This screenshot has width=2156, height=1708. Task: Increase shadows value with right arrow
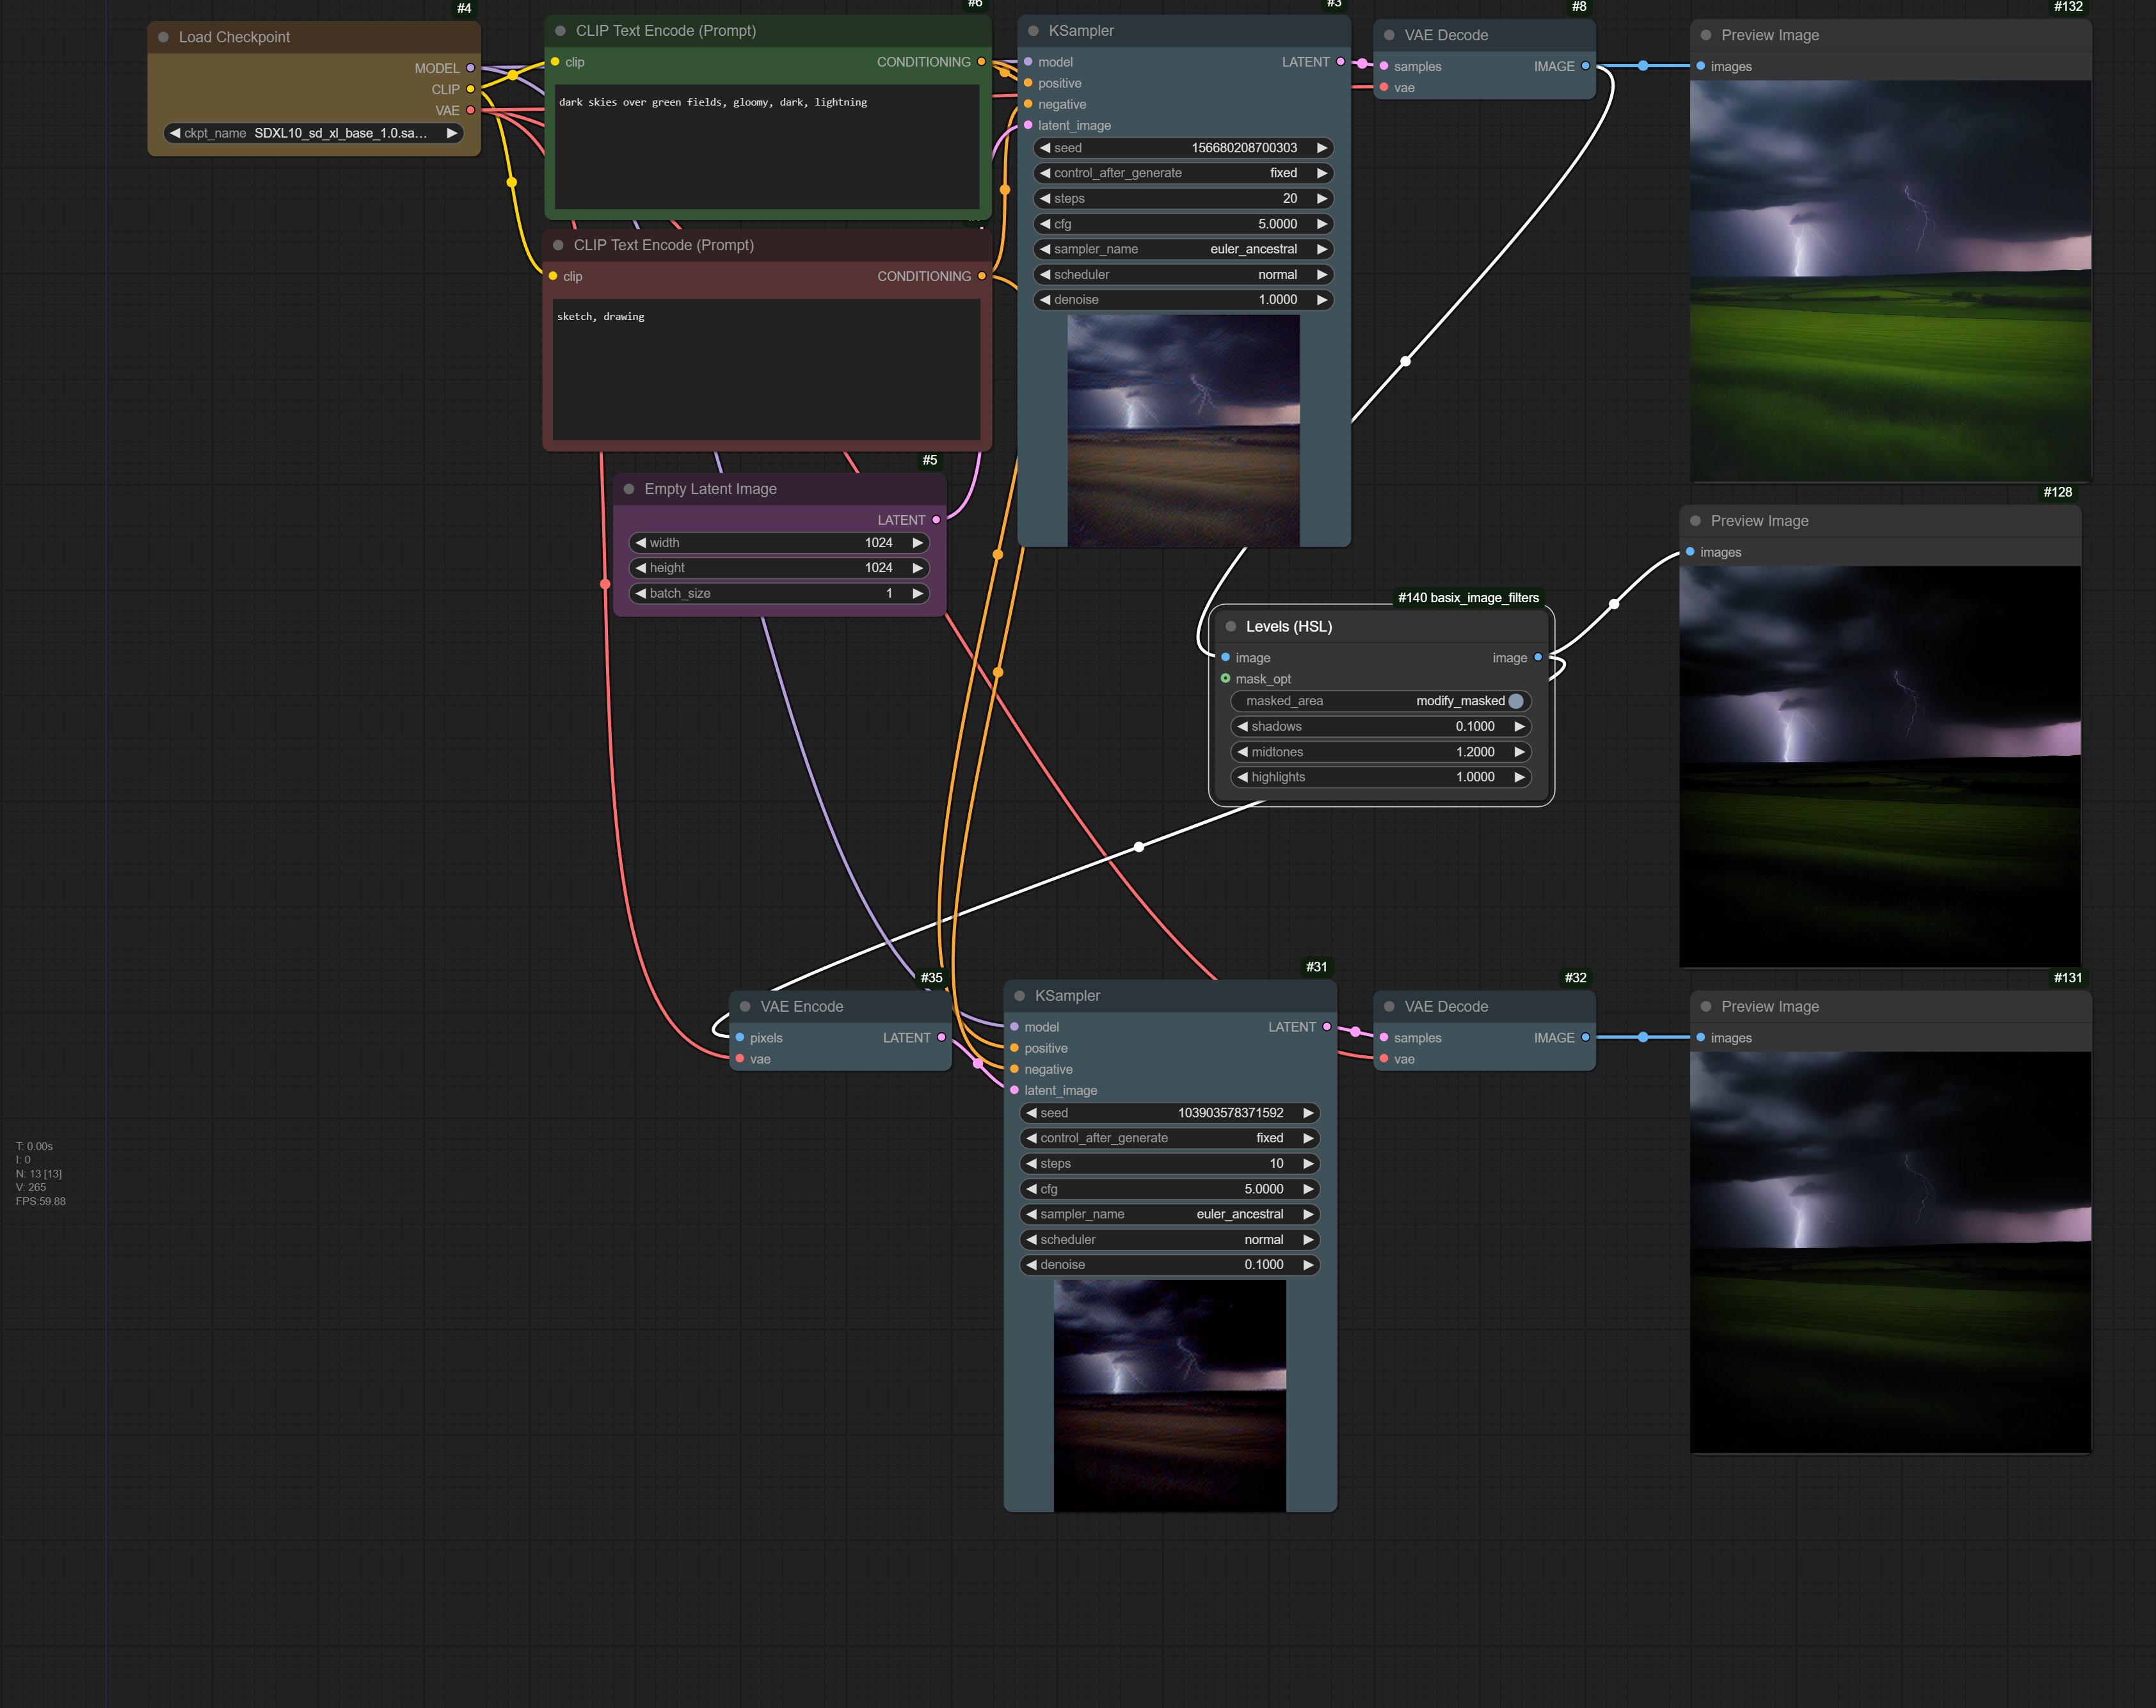coord(1519,727)
